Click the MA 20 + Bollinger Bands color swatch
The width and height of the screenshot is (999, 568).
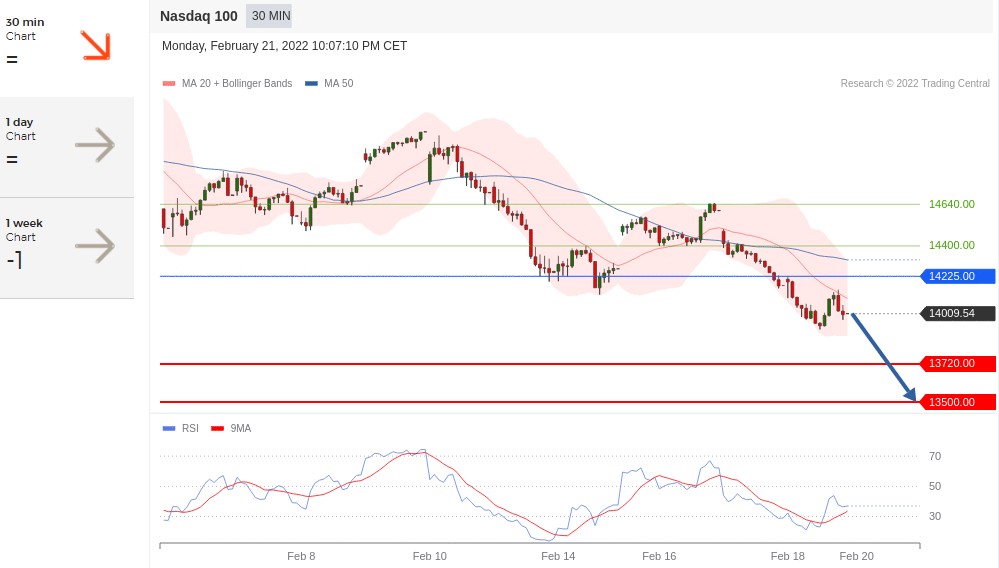[169, 83]
